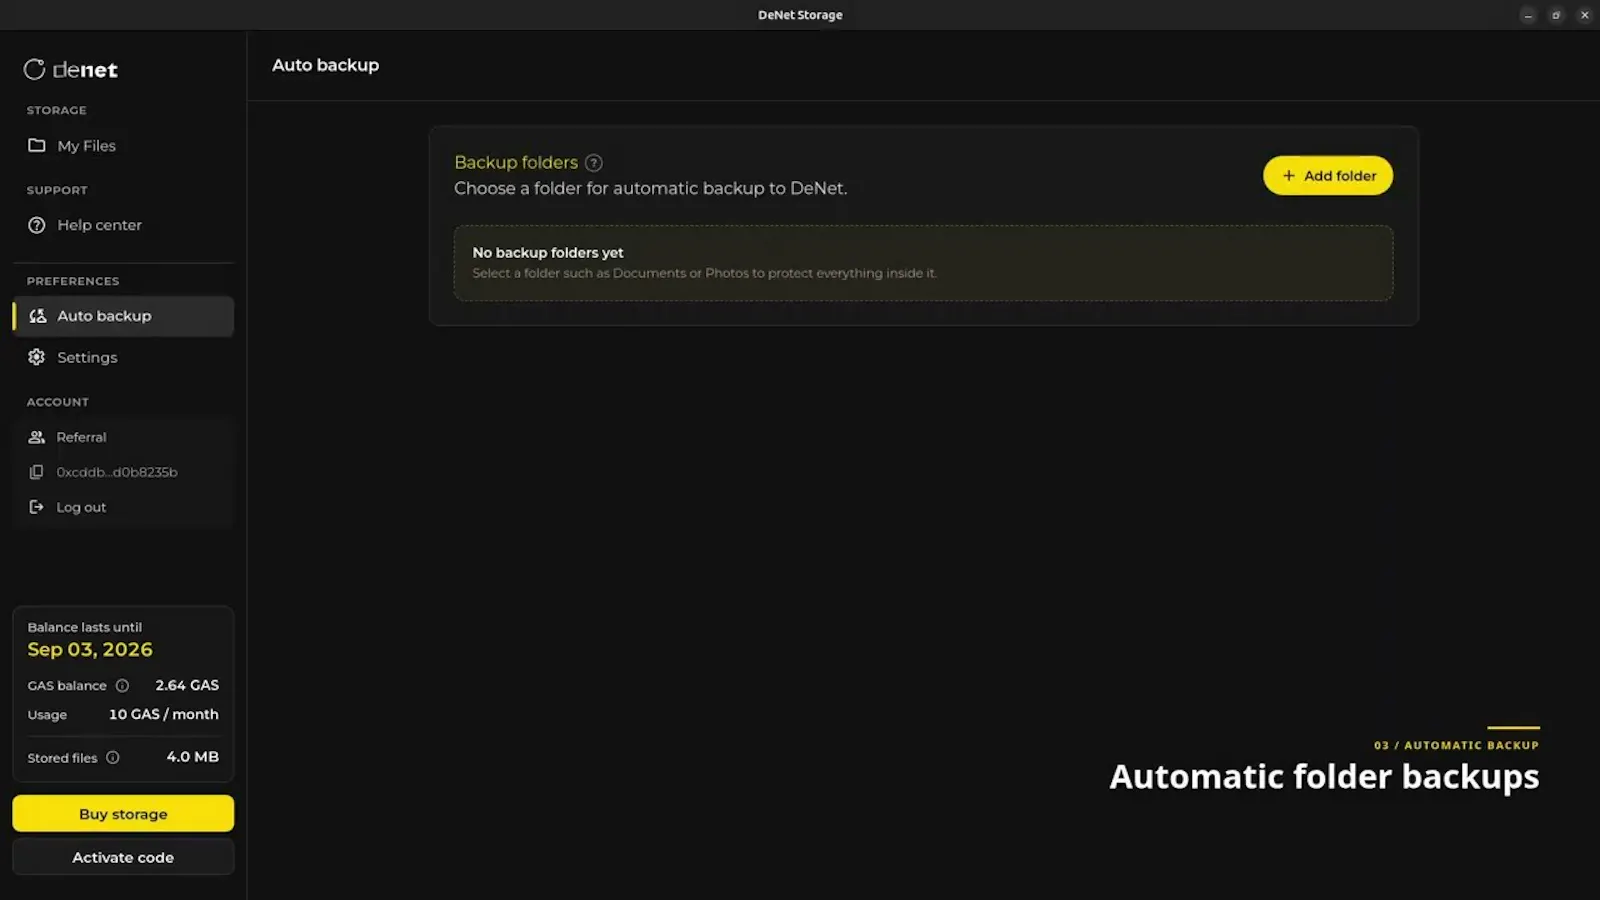Click the Help center question icon
This screenshot has height=900, width=1600.
click(x=37, y=225)
